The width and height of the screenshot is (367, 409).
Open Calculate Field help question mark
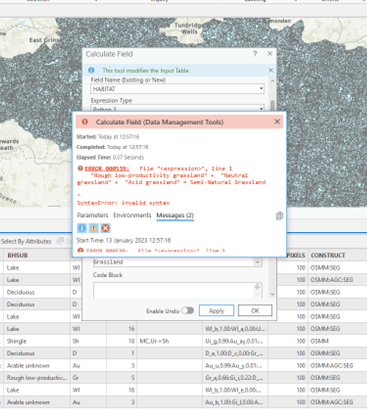click(255, 54)
